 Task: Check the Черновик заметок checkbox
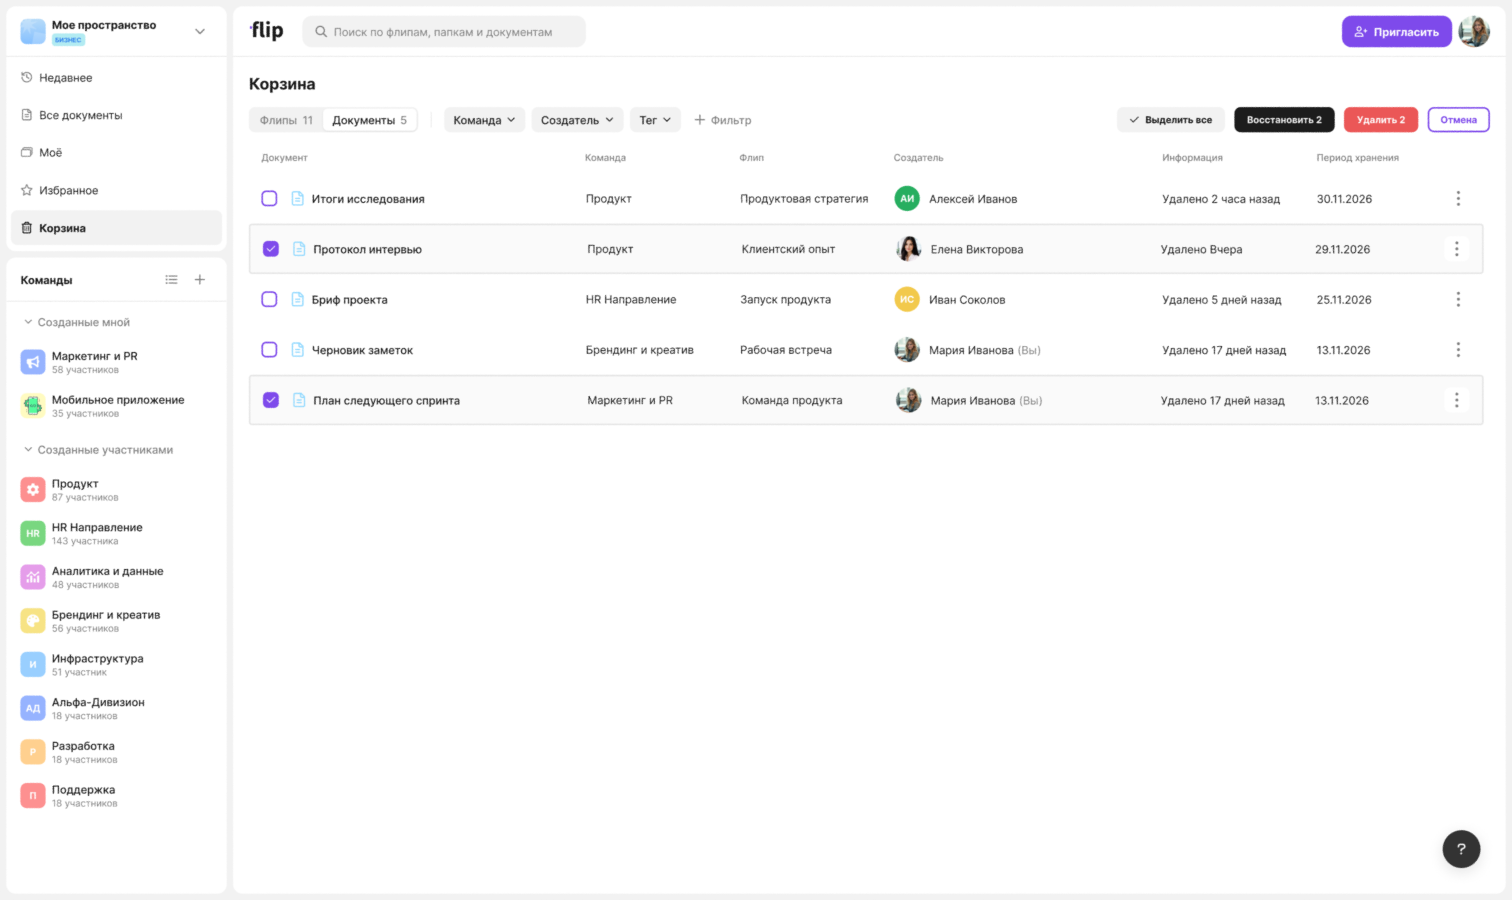[269, 350]
